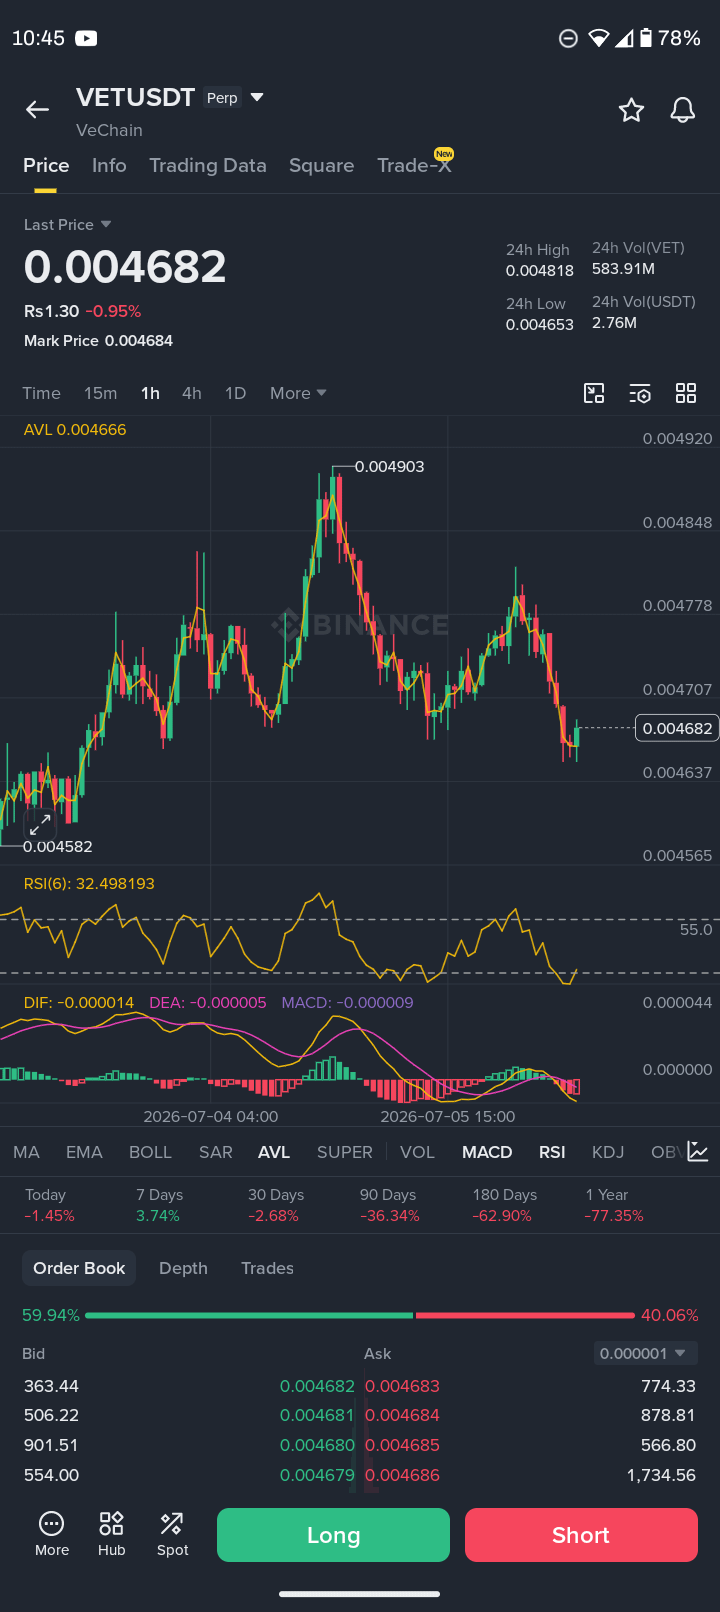Image resolution: width=720 pixels, height=1612 pixels.
Task: Expand the More timeframes dropdown
Action: pos(298,393)
